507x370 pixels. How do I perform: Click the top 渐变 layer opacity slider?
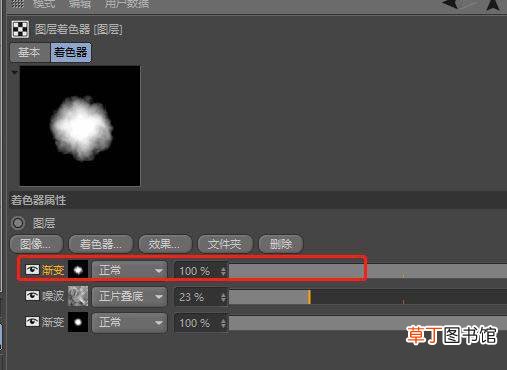pyautogui.click(x=368, y=271)
